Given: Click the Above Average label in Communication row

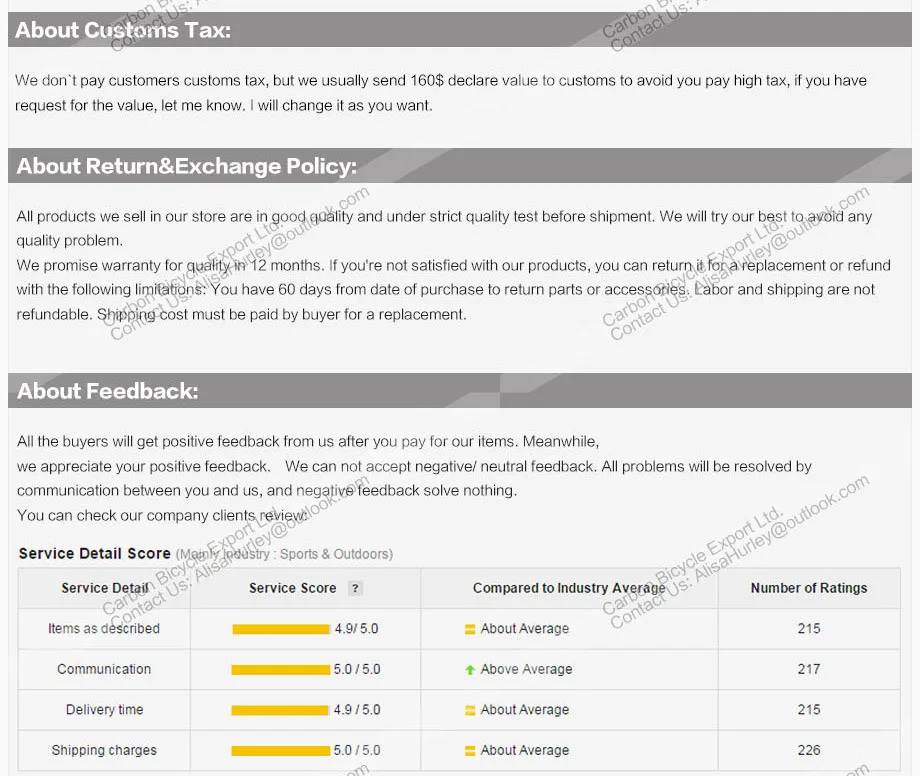Looking at the screenshot, I should [526, 670].
